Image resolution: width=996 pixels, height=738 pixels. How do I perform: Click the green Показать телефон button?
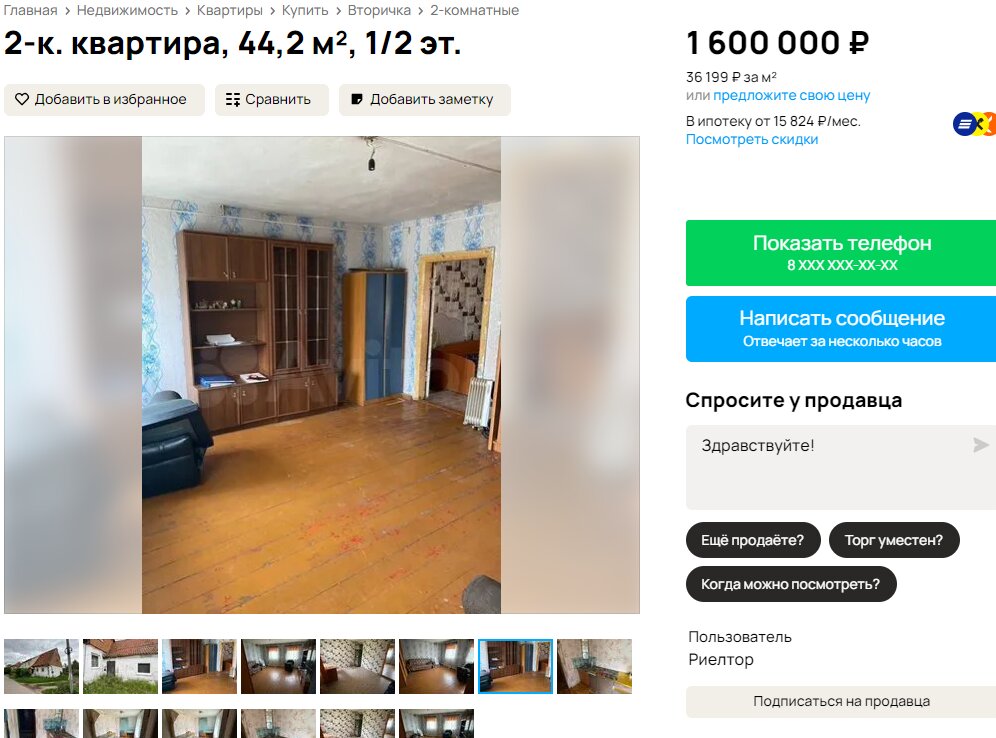(841, 253)
